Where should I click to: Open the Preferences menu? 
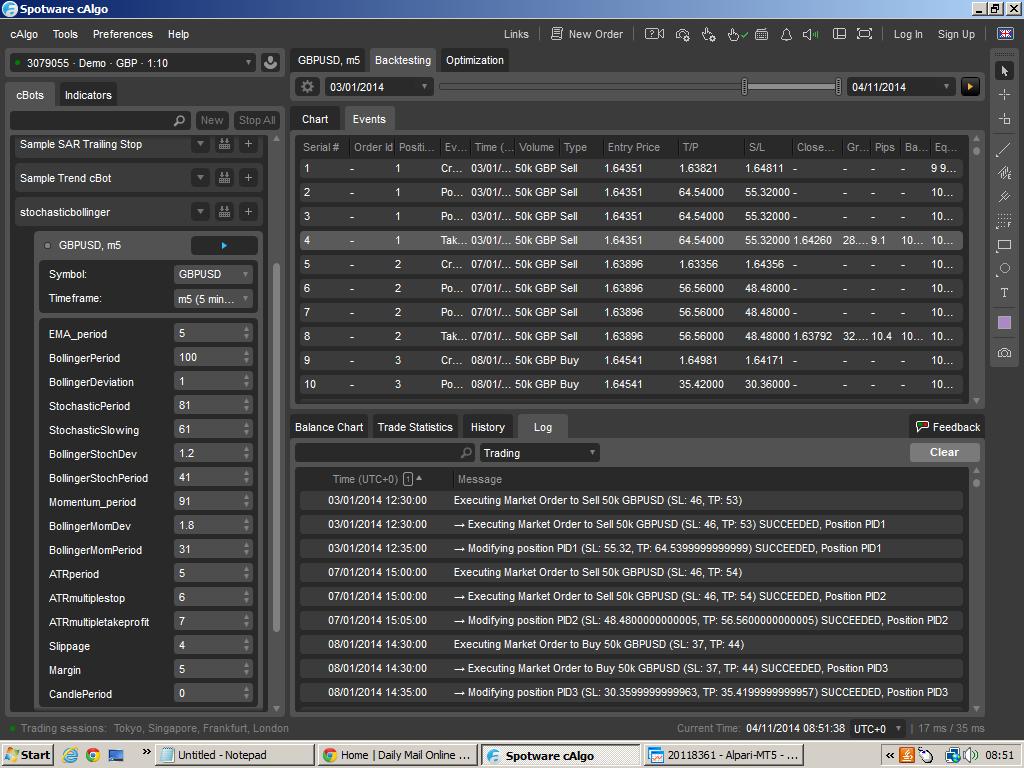[x=123, y=34]
